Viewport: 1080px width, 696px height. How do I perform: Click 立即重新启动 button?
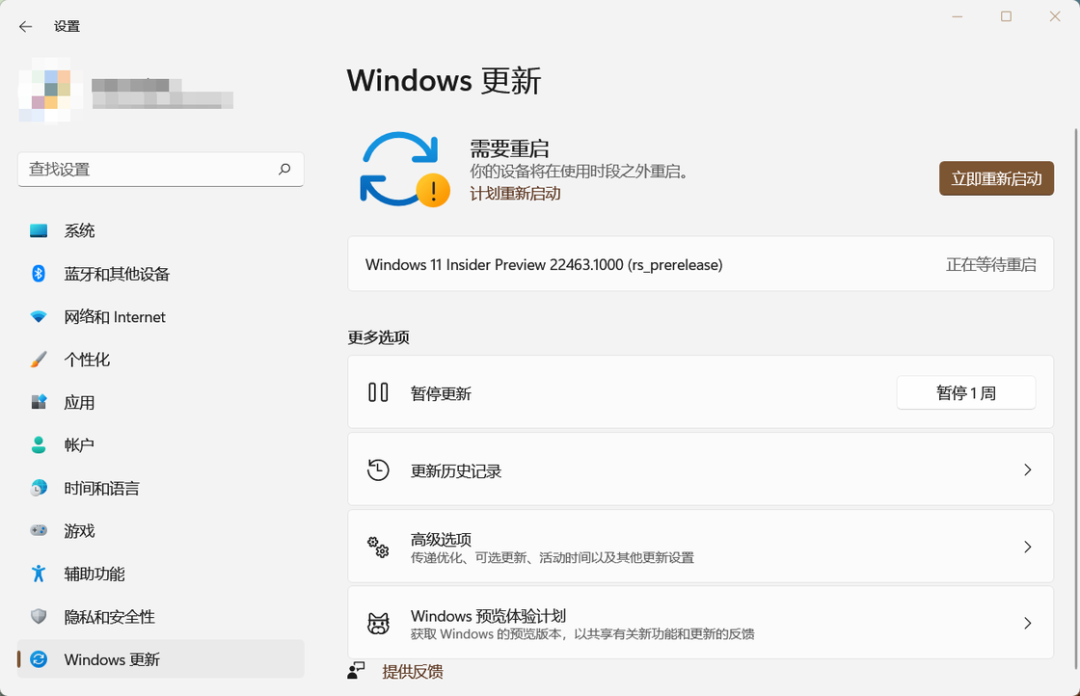(x=996, y=178)
